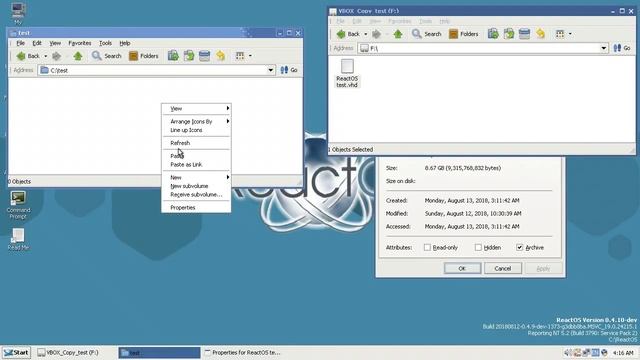
Task: Click OK in properties dialog
Action: (462, 269)
